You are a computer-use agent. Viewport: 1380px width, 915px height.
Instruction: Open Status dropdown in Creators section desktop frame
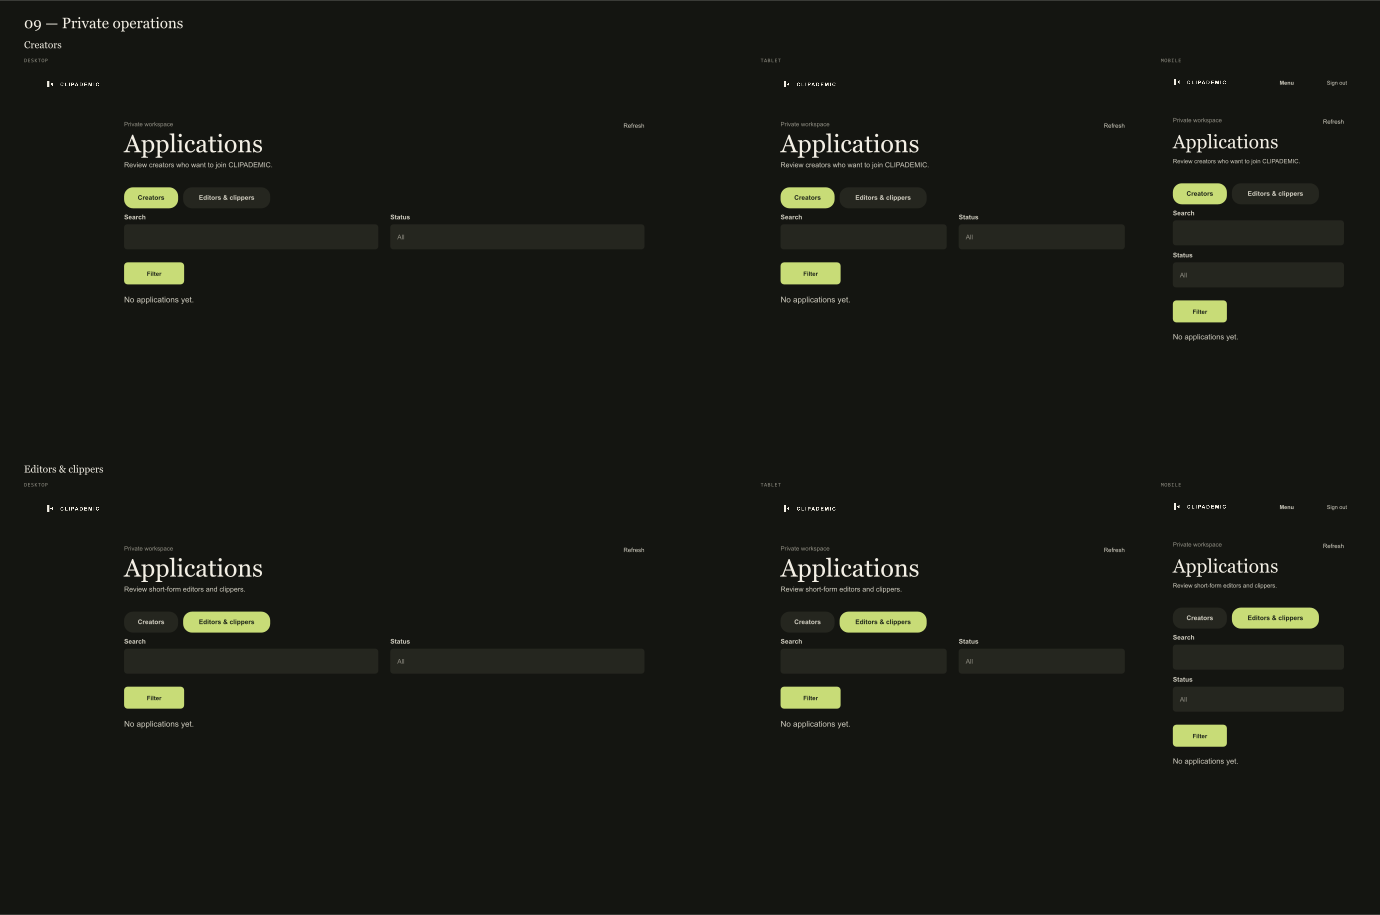click(x=517, y=237)
